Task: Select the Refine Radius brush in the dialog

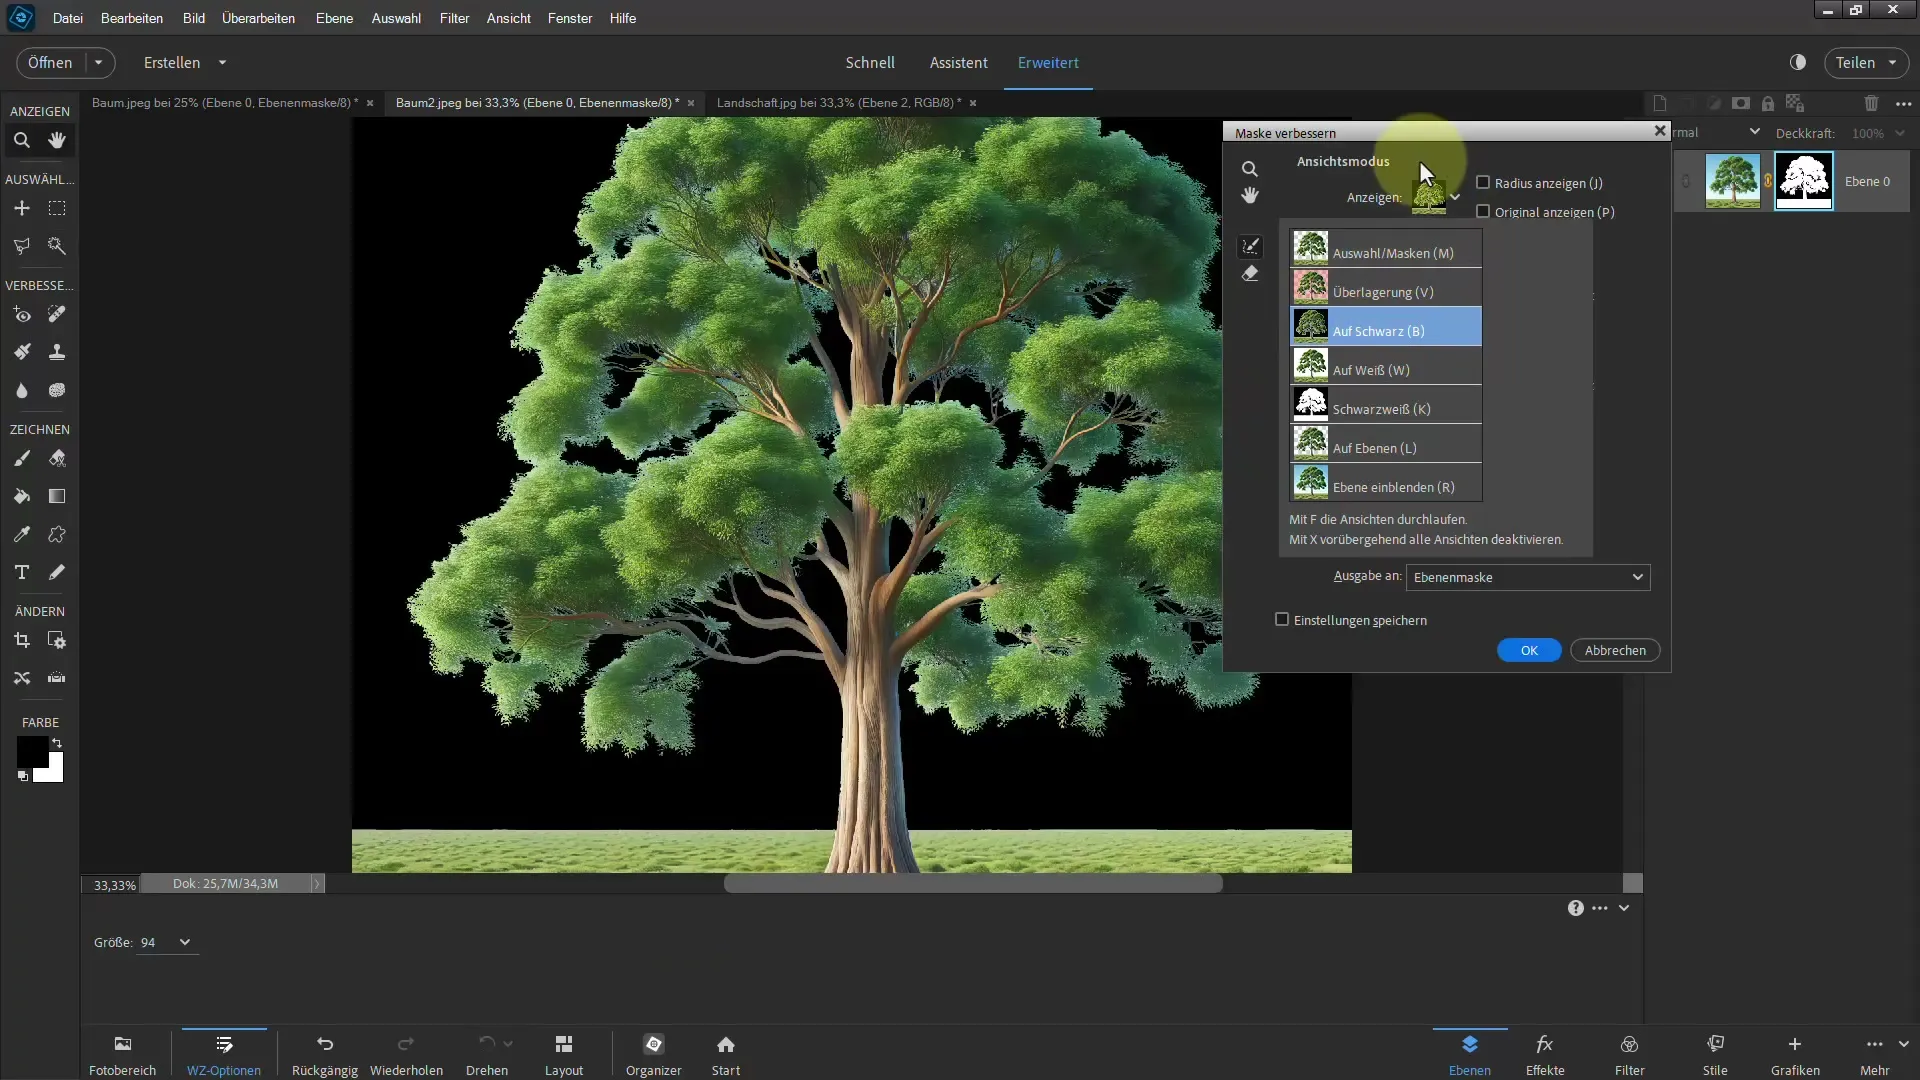Action: pyautogui.click(x=1250, y=246)
